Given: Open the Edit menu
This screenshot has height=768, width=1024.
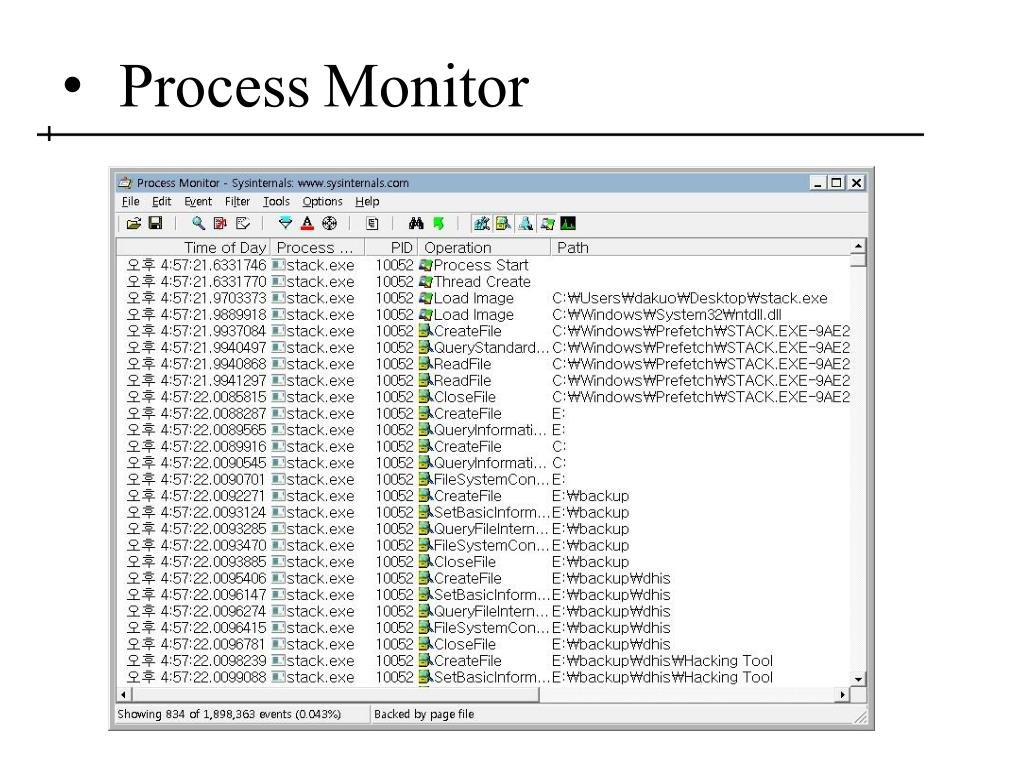Looking at the screenshot, I should (161, 201).
